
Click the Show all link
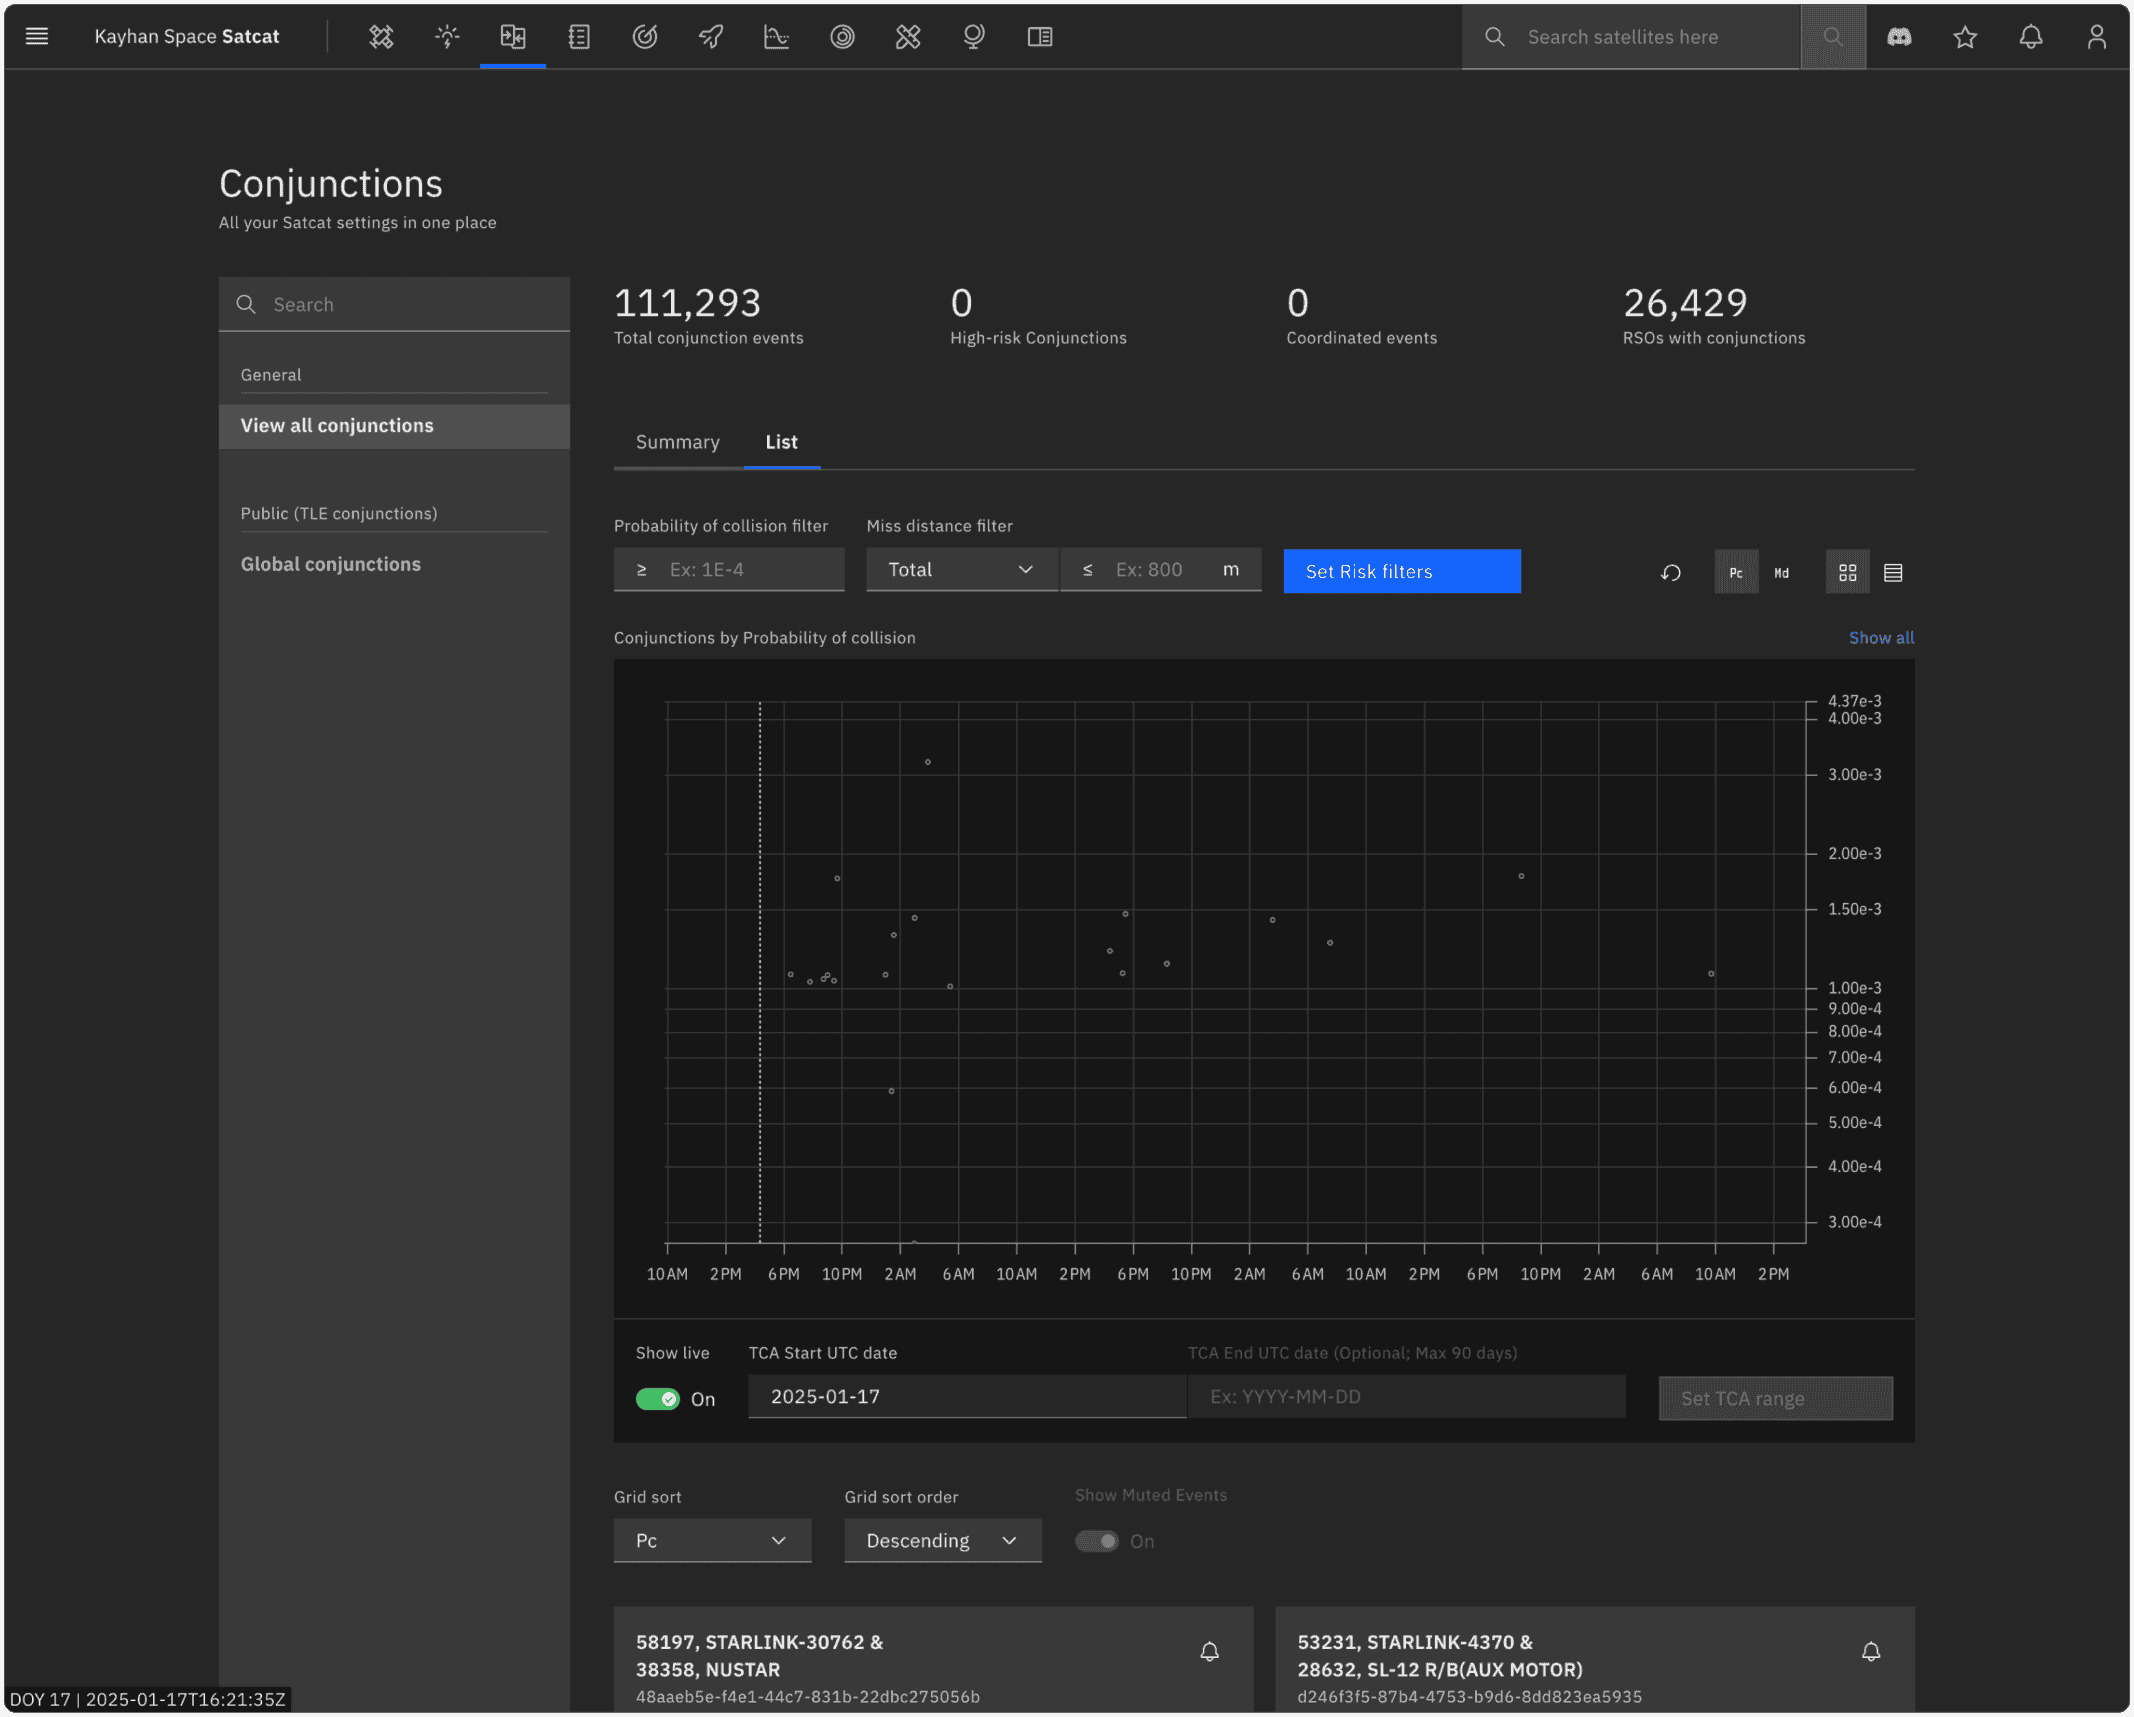click(x=1880, y=638)
